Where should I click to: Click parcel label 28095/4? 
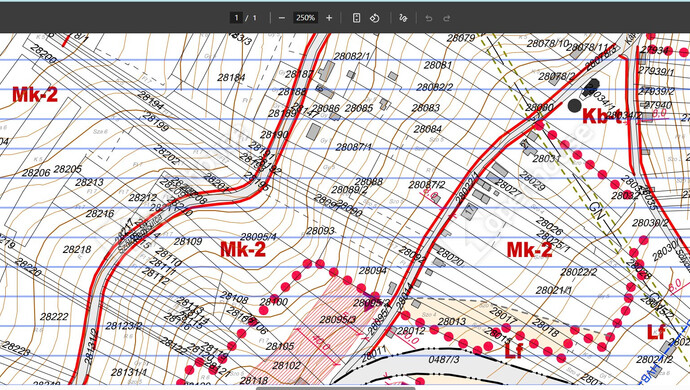point(259,237)
